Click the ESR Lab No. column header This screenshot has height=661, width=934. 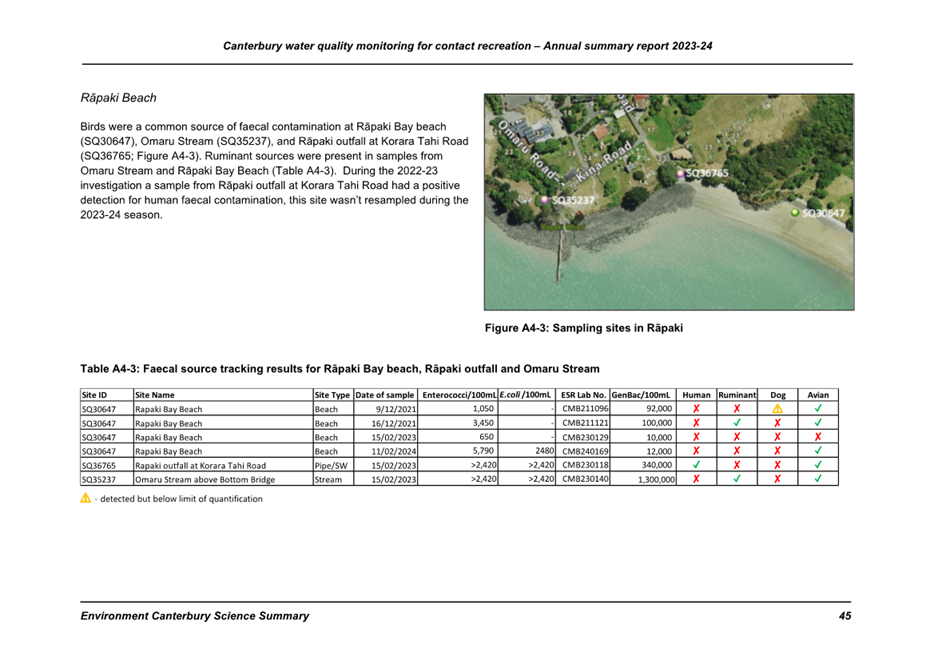coord(583,395)
